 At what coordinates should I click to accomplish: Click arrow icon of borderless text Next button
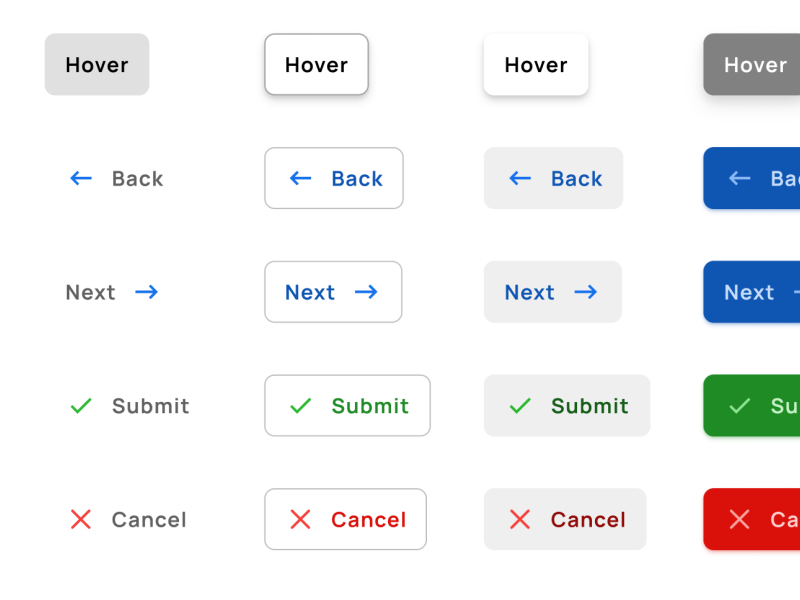pos(147,292)
